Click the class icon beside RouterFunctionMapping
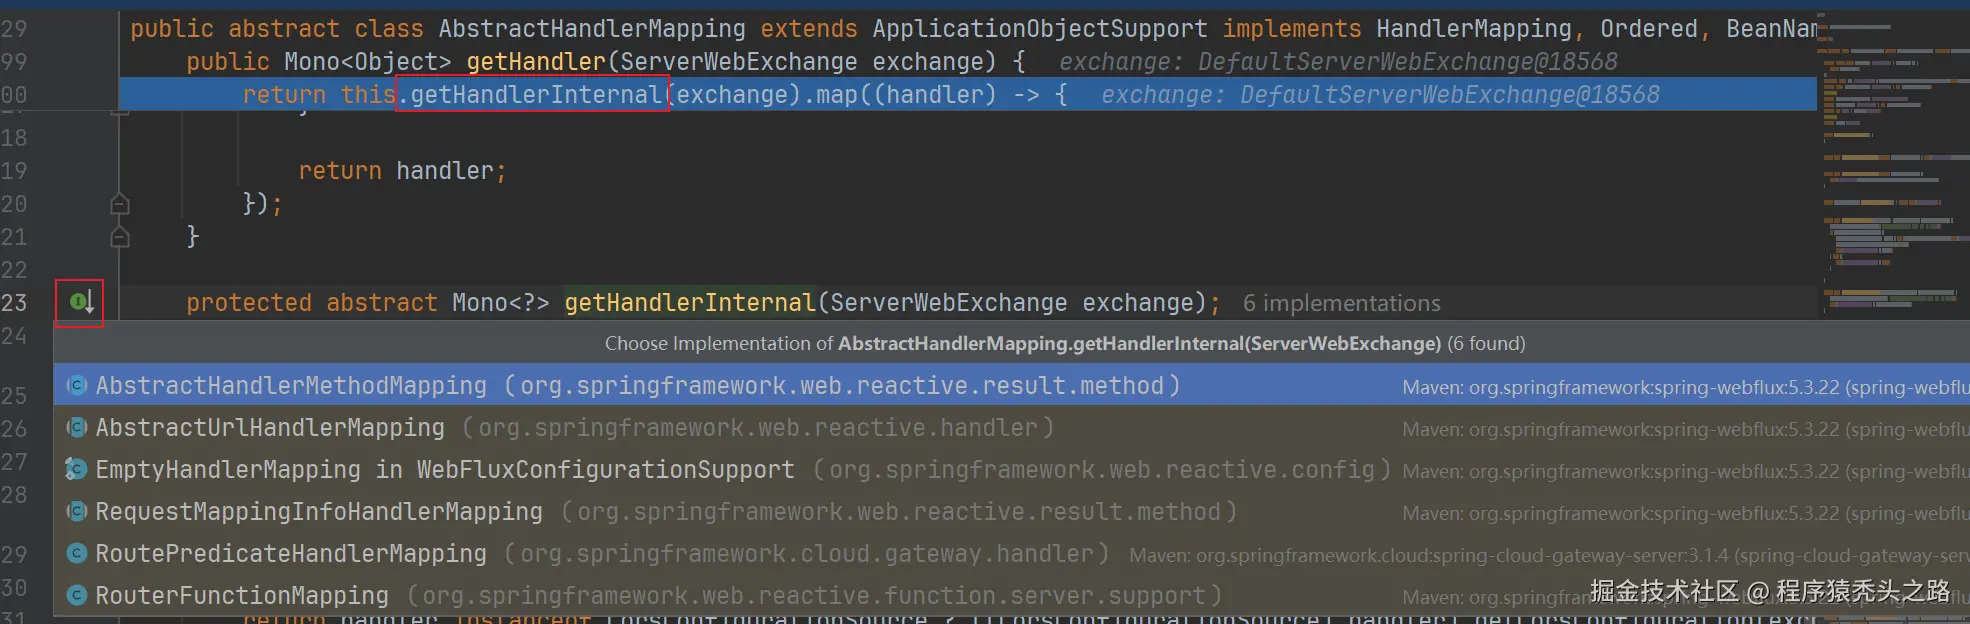The image size is (1970, 624). (x=76, y=596)
